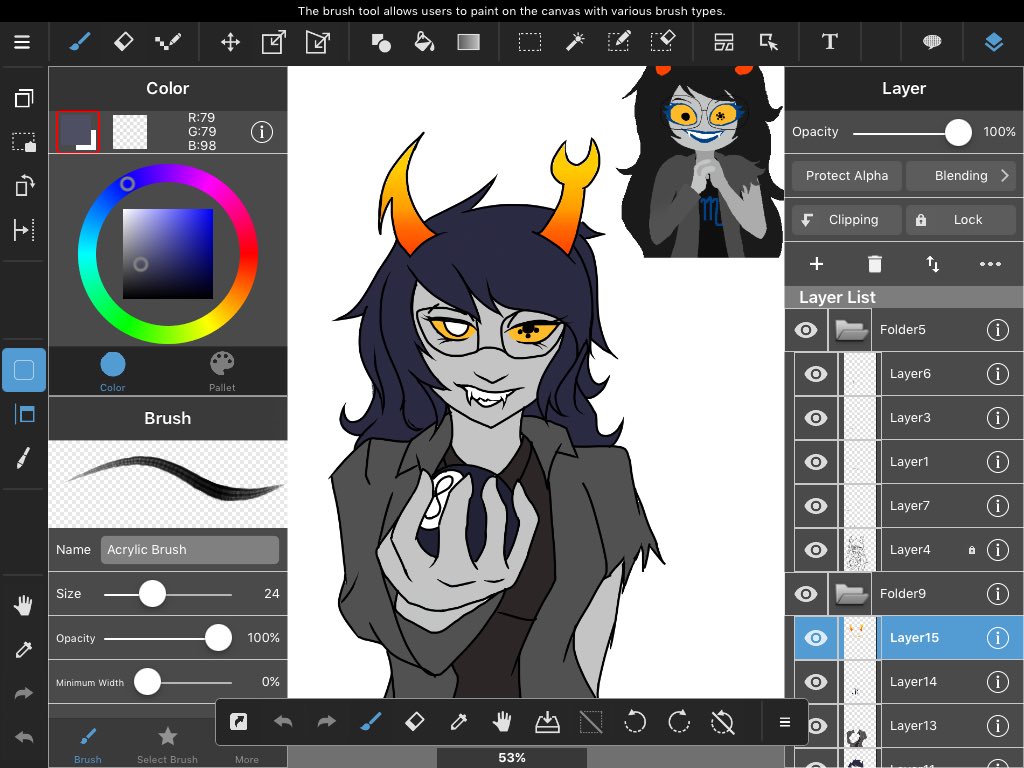Select the Operation cursor tool
Viewport: 1024px width, 768px height.
click(x=769, y=42)
